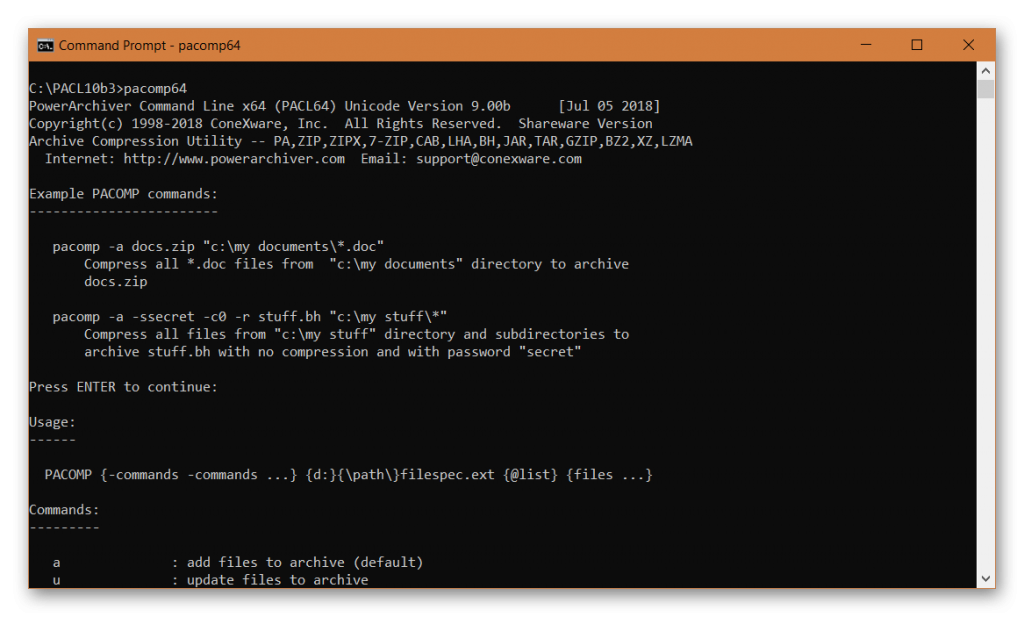Click the scrollbar up arrow
This screenshot has height=617, width=1024.
point(986,70)
